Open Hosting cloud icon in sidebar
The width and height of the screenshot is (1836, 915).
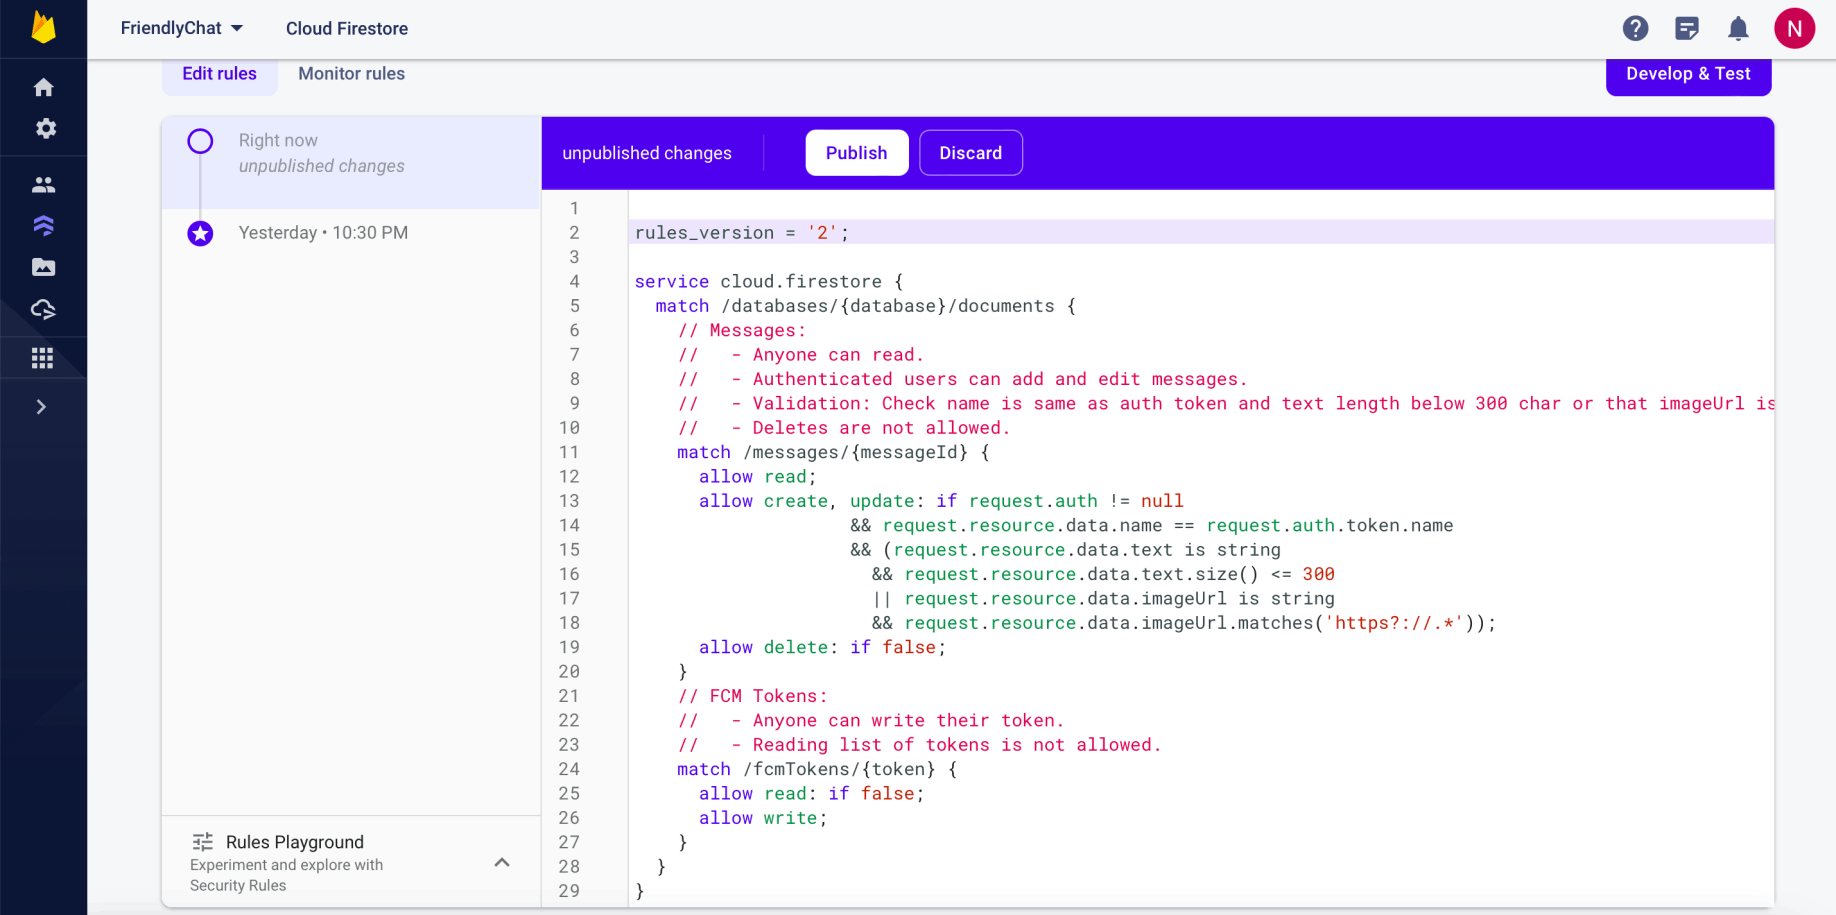coord(43,309)
